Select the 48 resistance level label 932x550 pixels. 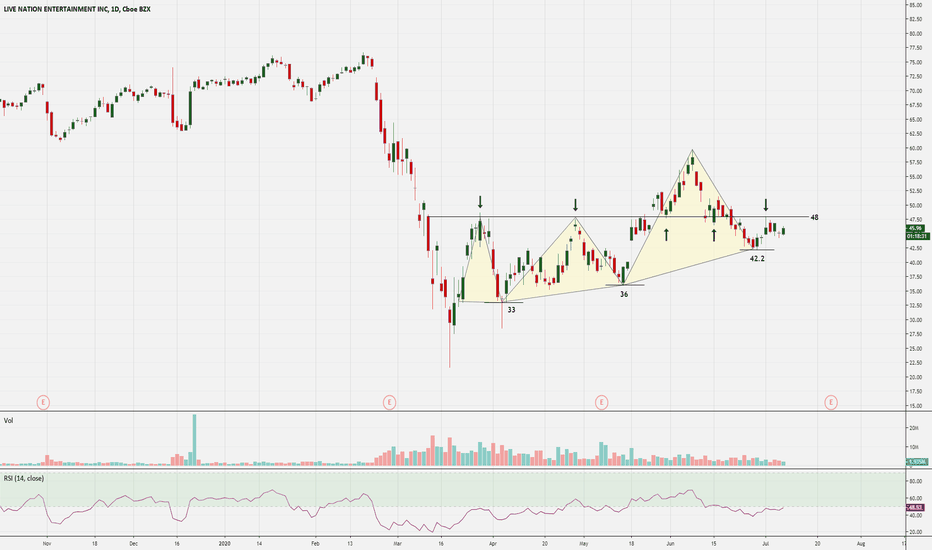(814, 218)
